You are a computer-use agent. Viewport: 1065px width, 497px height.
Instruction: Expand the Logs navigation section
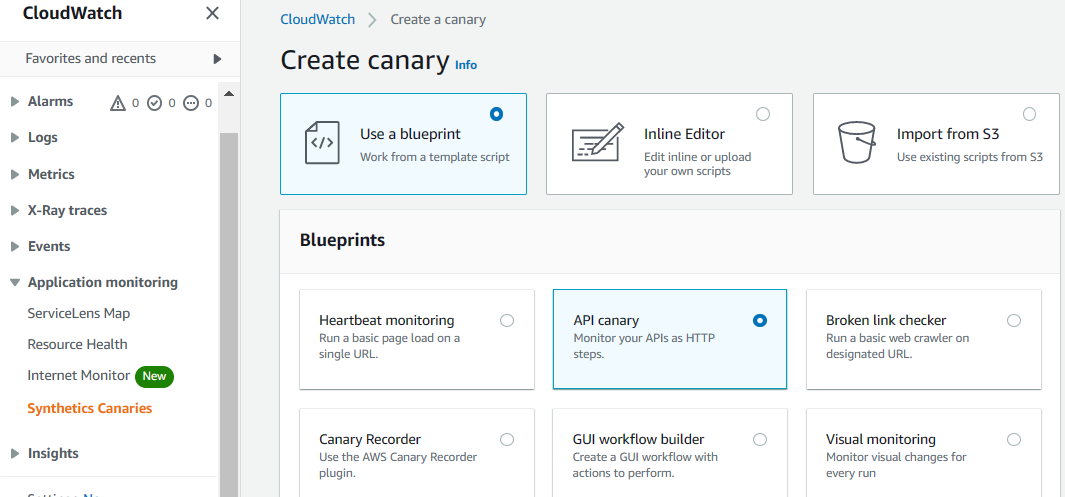point(15,138)
